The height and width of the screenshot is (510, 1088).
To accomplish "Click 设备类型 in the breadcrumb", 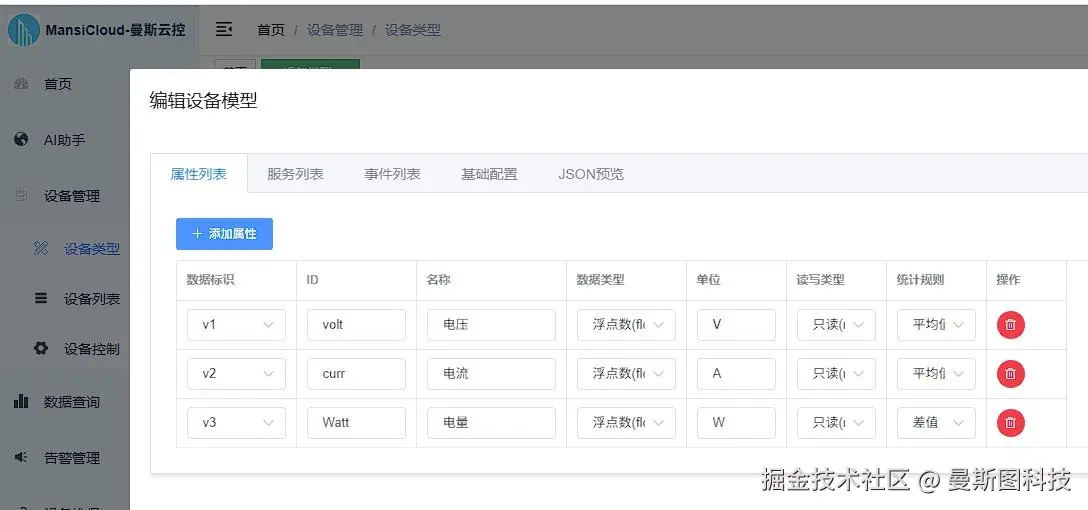I will 412,30.
